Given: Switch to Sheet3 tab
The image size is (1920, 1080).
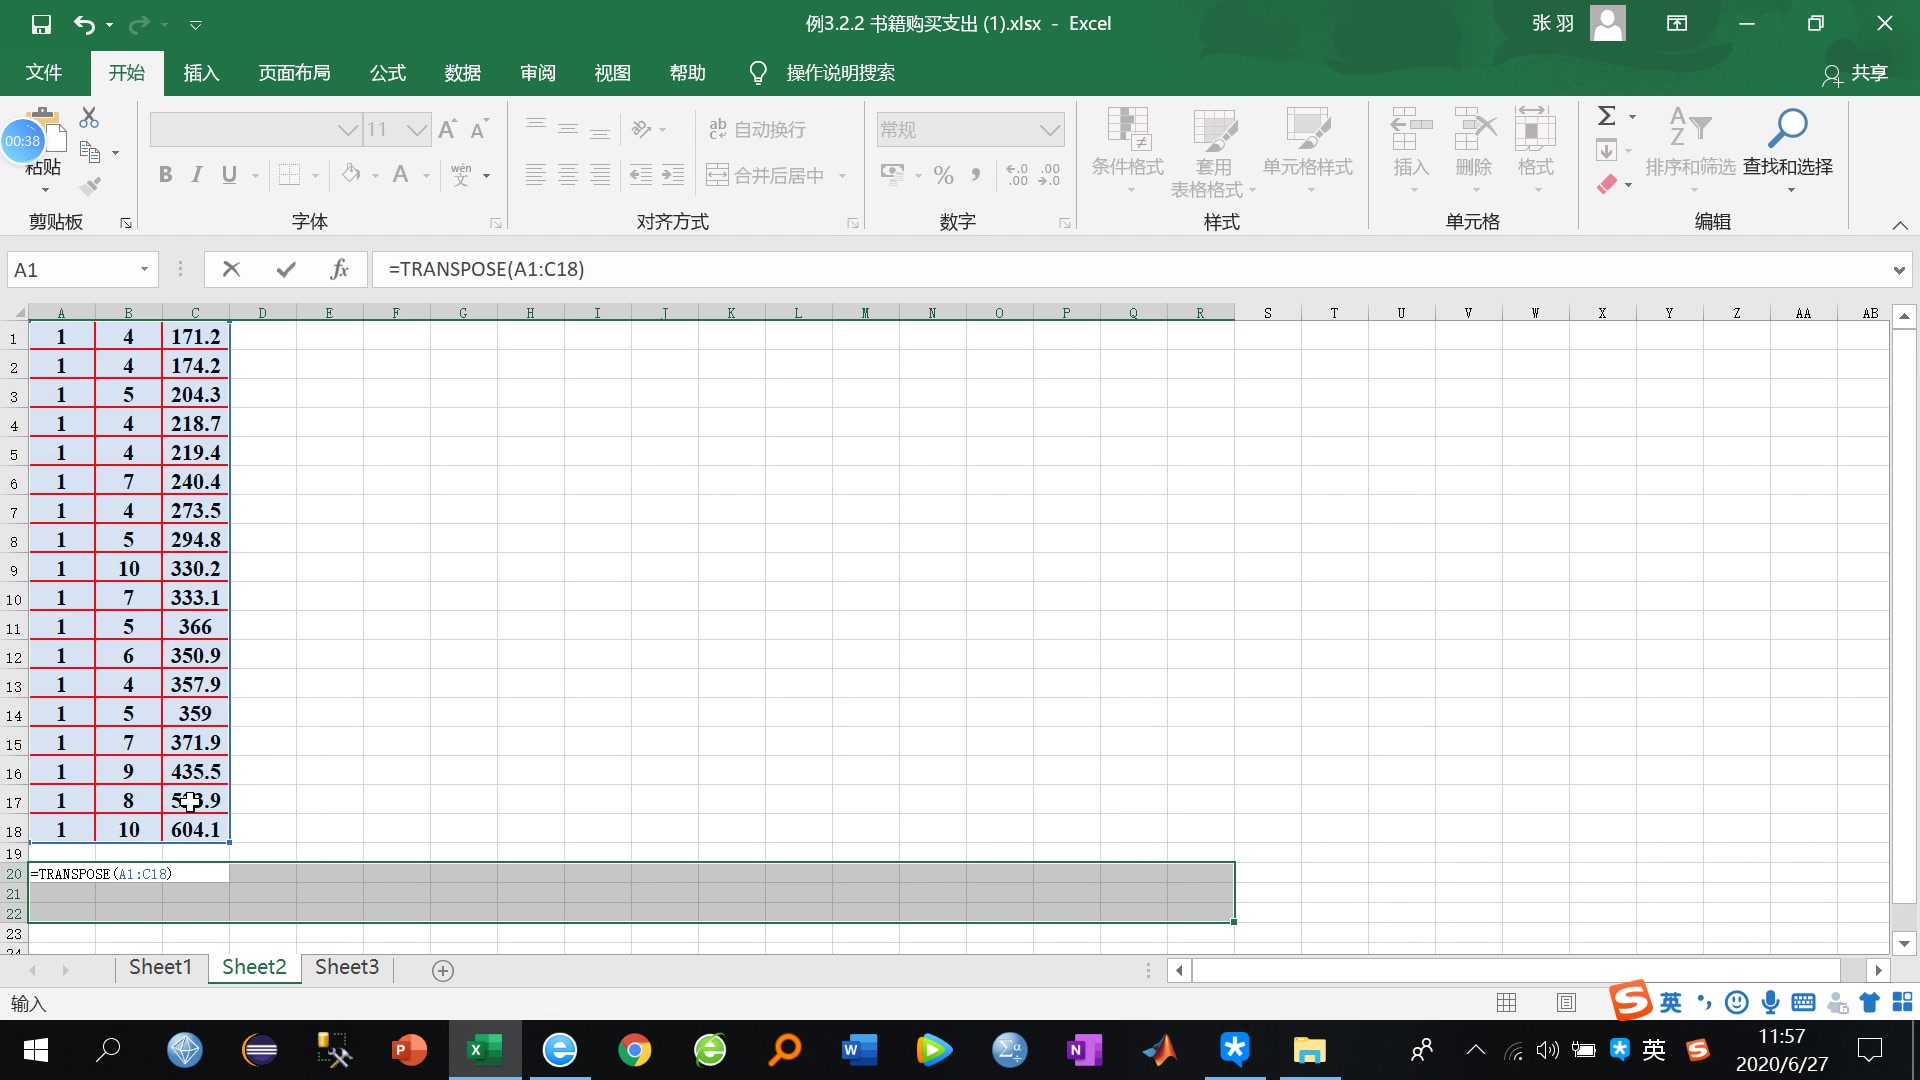Looking at the screenshot, I should click(346, 967).
